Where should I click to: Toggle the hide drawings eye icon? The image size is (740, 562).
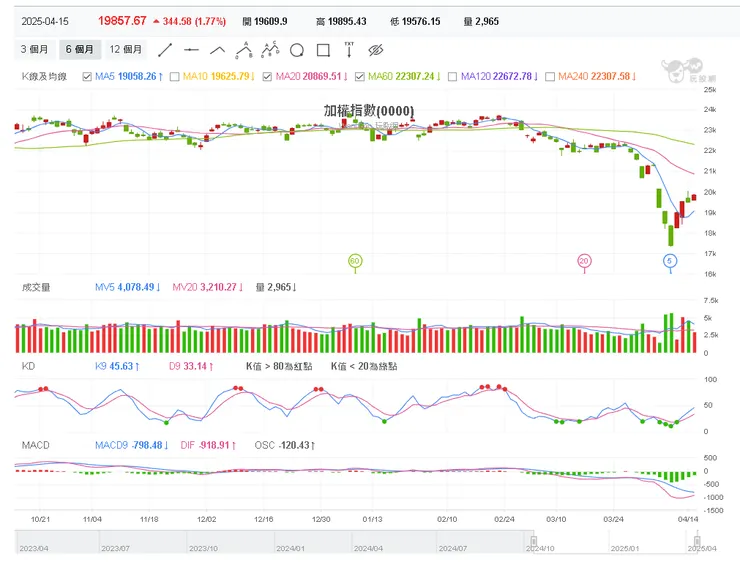376,50
